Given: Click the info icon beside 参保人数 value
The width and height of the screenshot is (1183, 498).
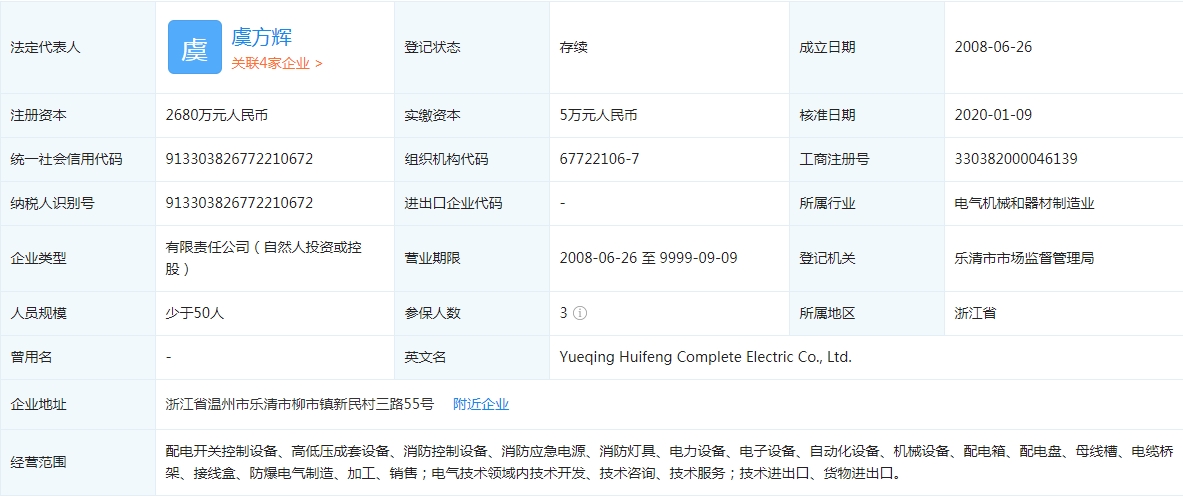Looking at the screenshot, I should click(x=580, y=313).
